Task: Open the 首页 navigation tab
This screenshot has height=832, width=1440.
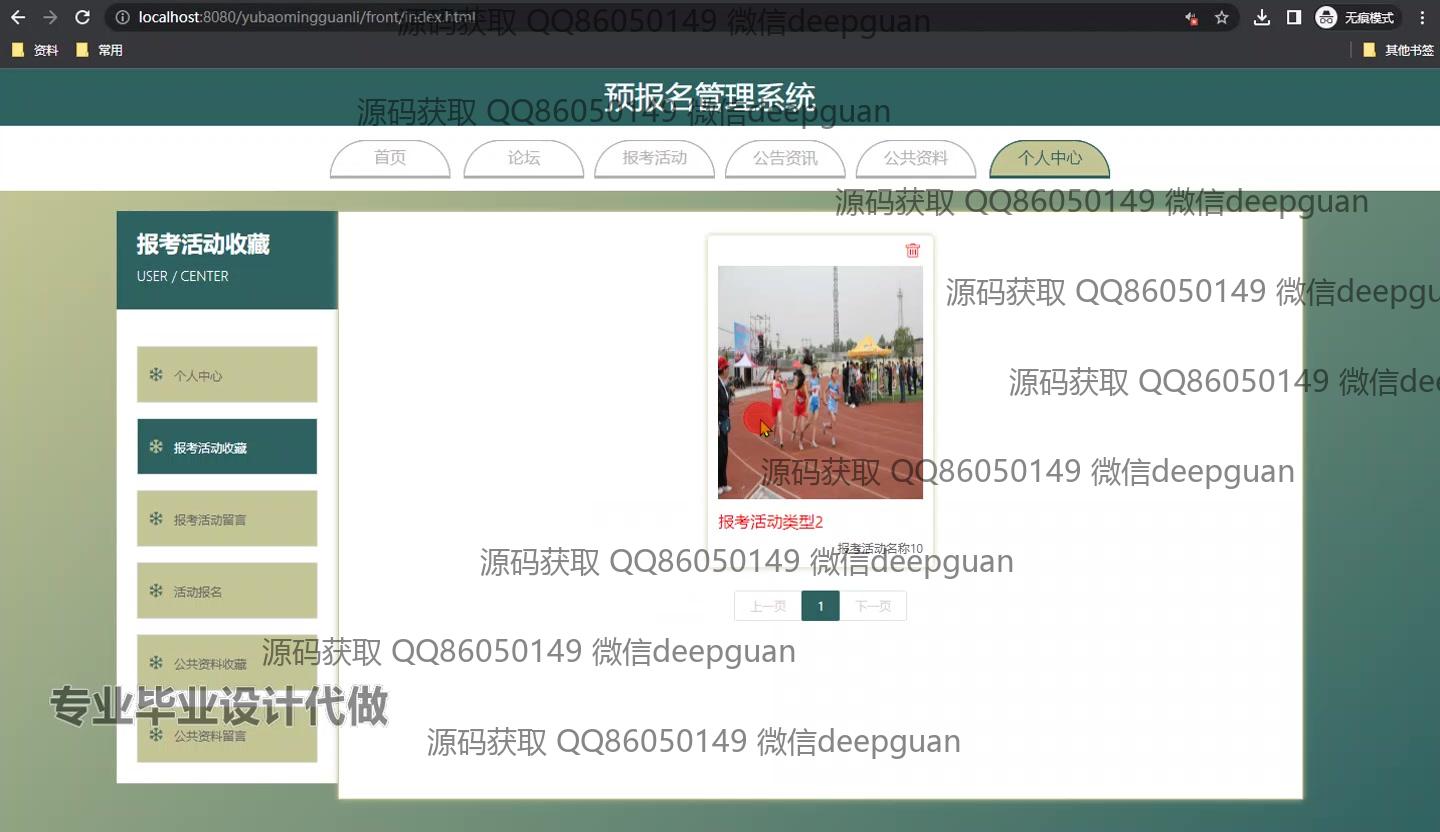Action: pos(390,158)
